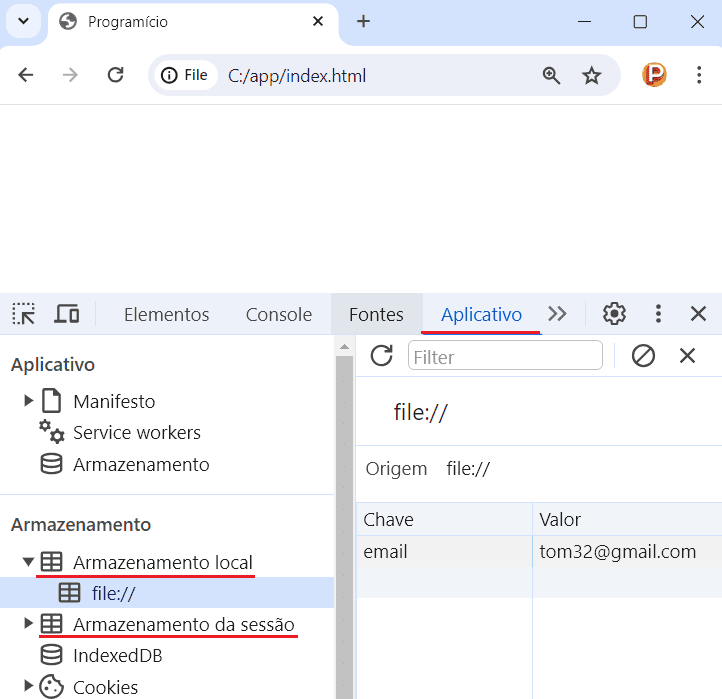Image resolution: width=722 pixels, height=699 pixels.
Task: Go back to previous page
Action: [25, 75]
